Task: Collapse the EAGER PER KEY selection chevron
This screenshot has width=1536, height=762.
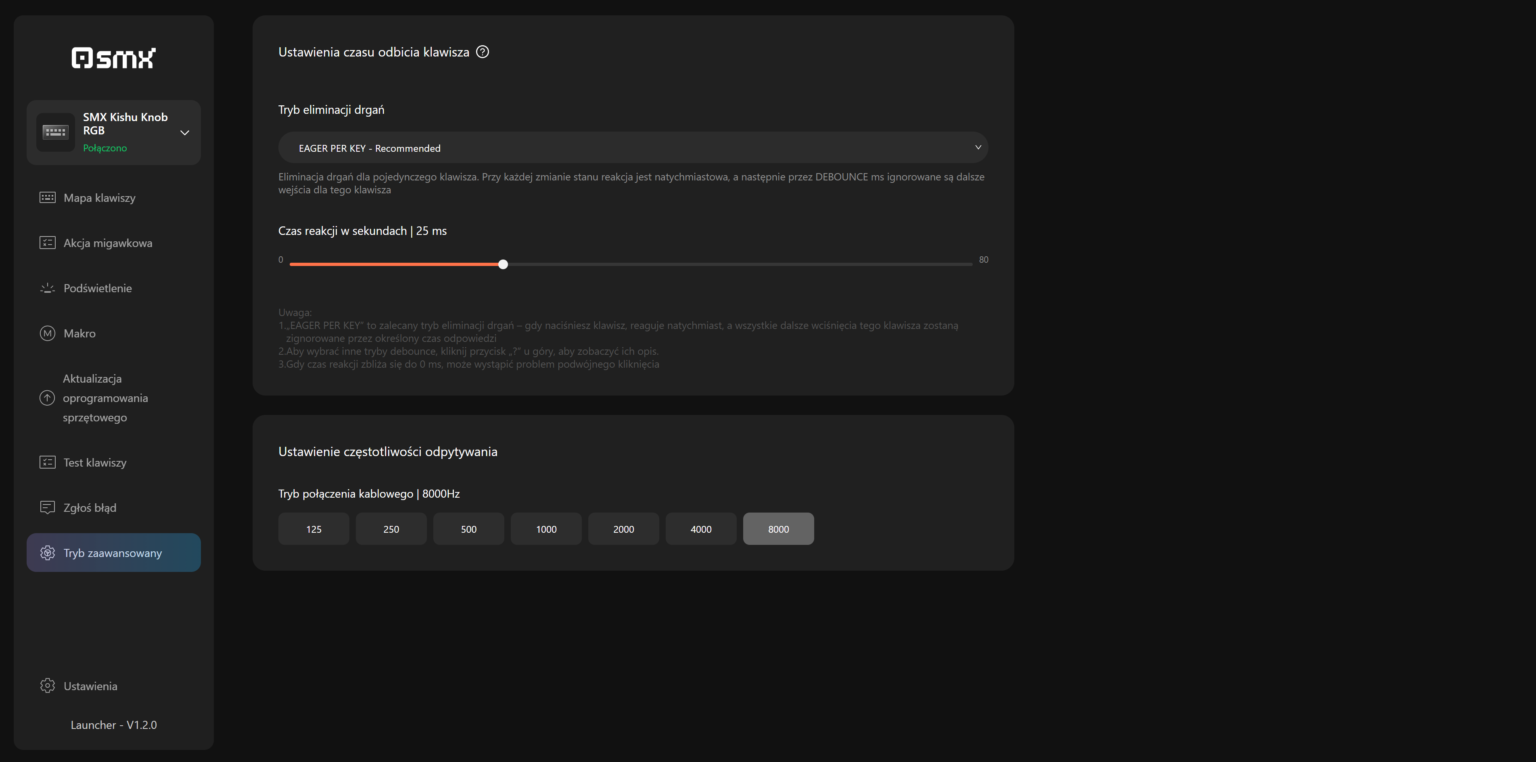Action: click(978, 146)
